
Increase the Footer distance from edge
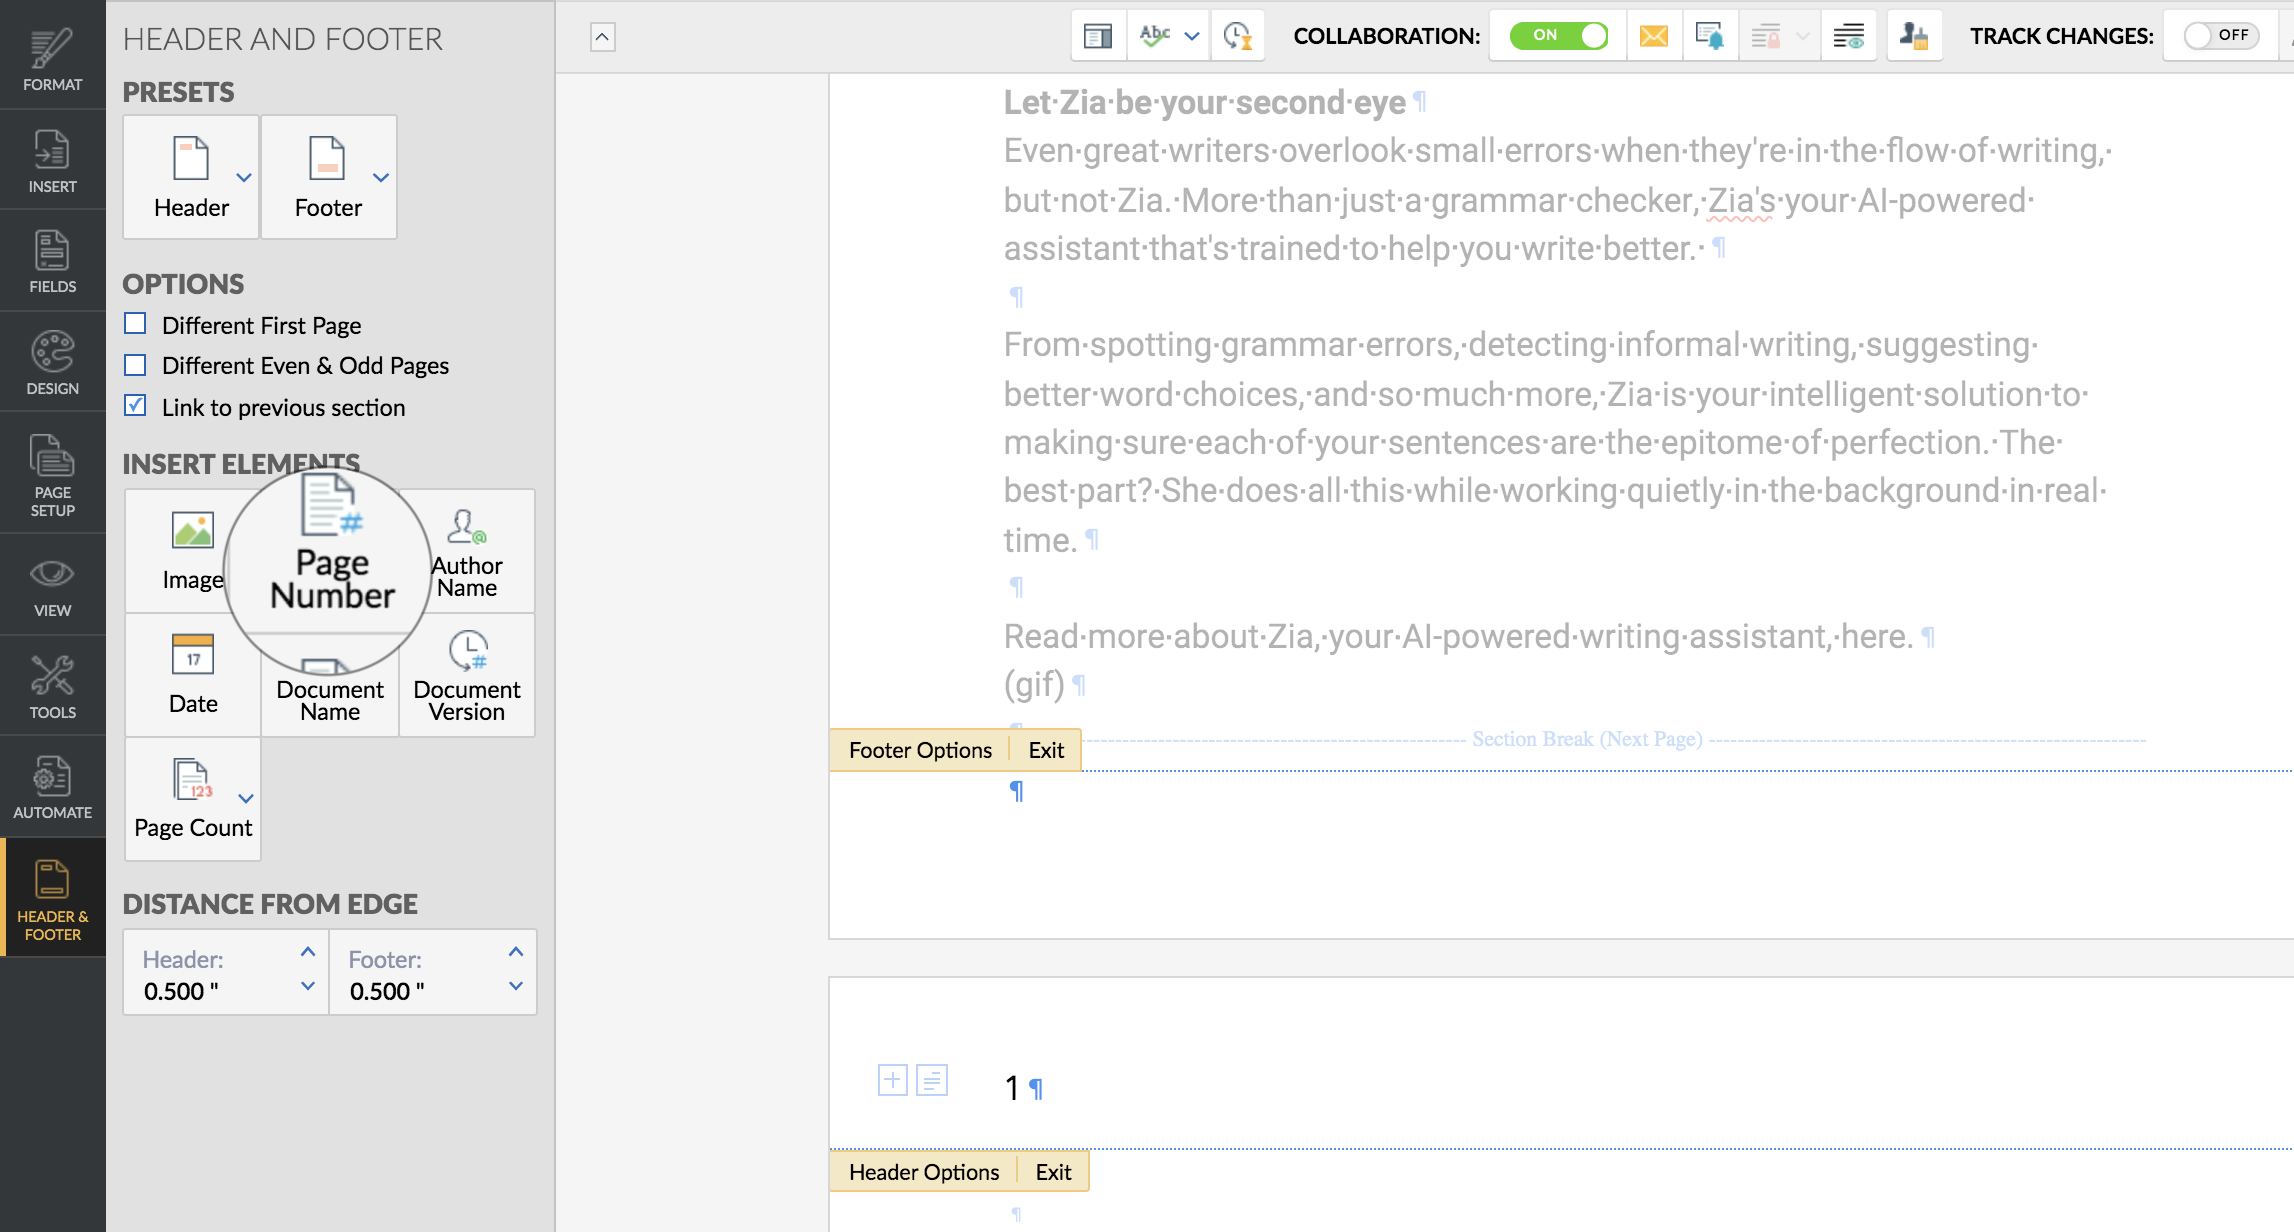click(515, 952)
